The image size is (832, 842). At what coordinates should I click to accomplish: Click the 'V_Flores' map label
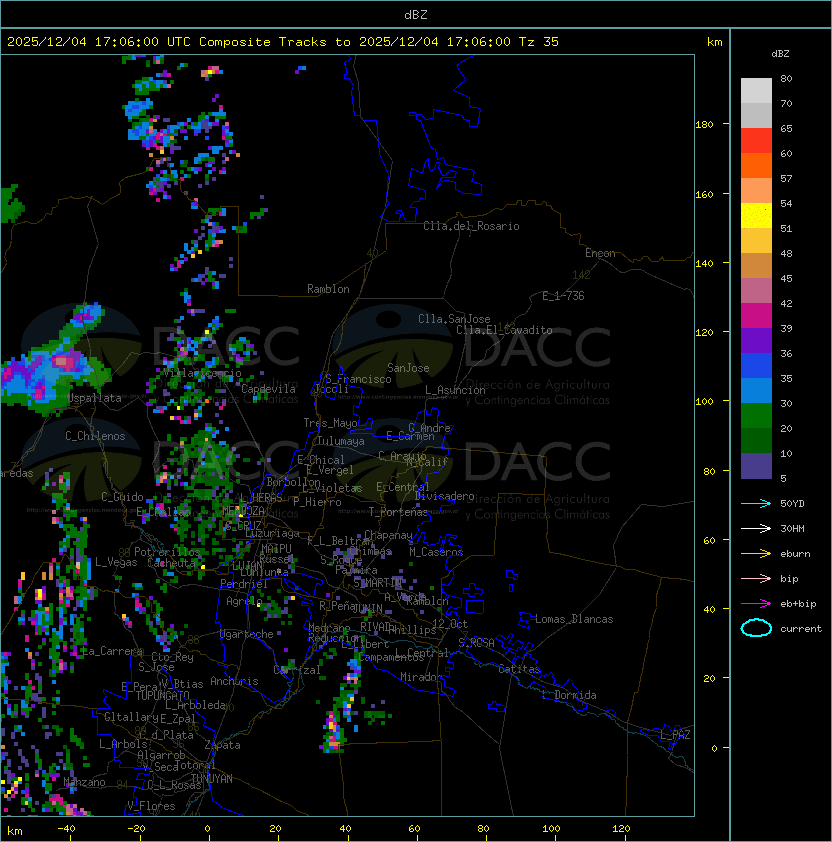click(x=151, y=806)
